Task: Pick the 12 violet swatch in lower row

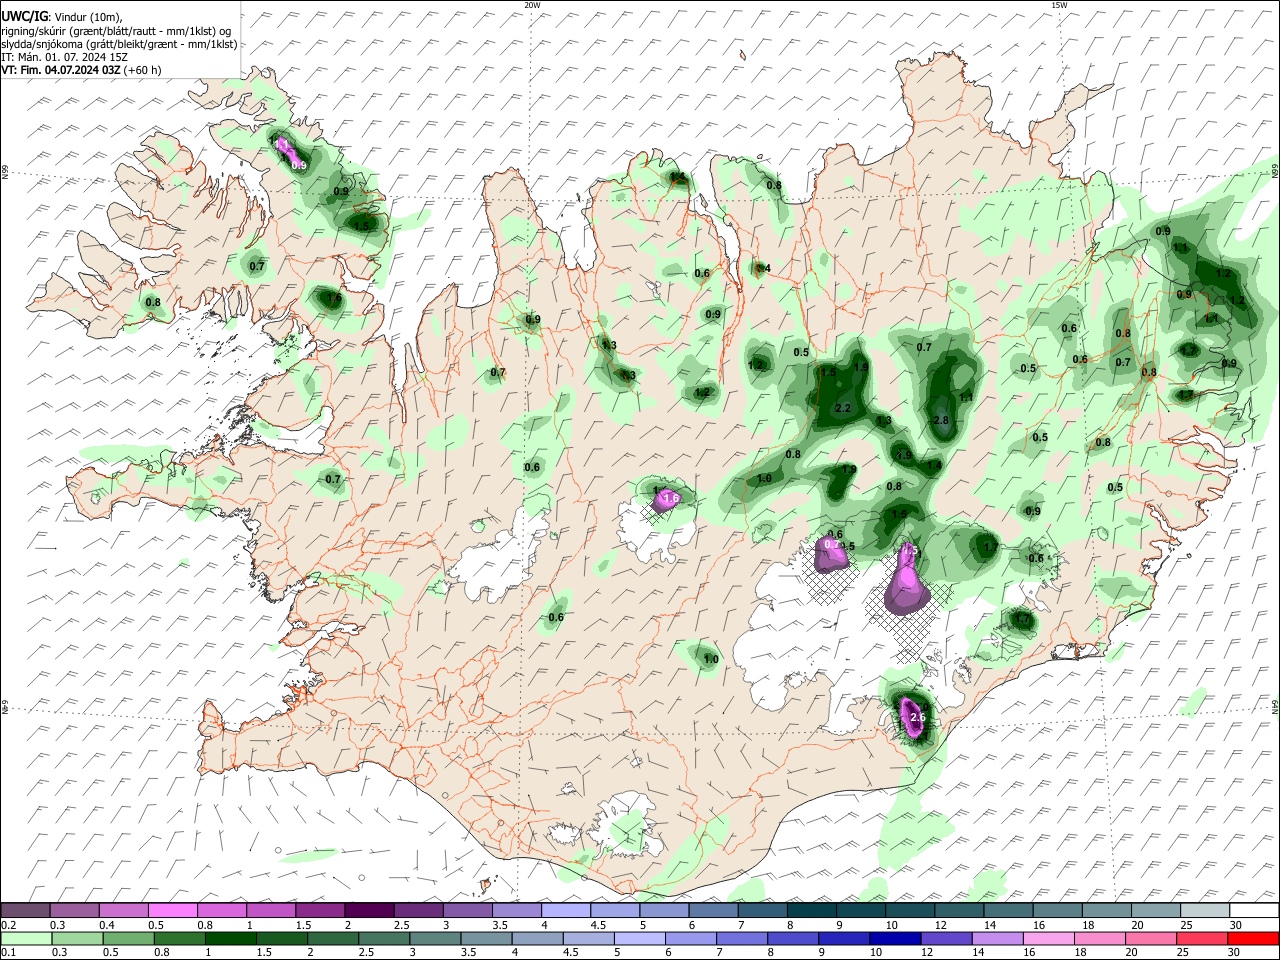Action: [x=946, y=938]
